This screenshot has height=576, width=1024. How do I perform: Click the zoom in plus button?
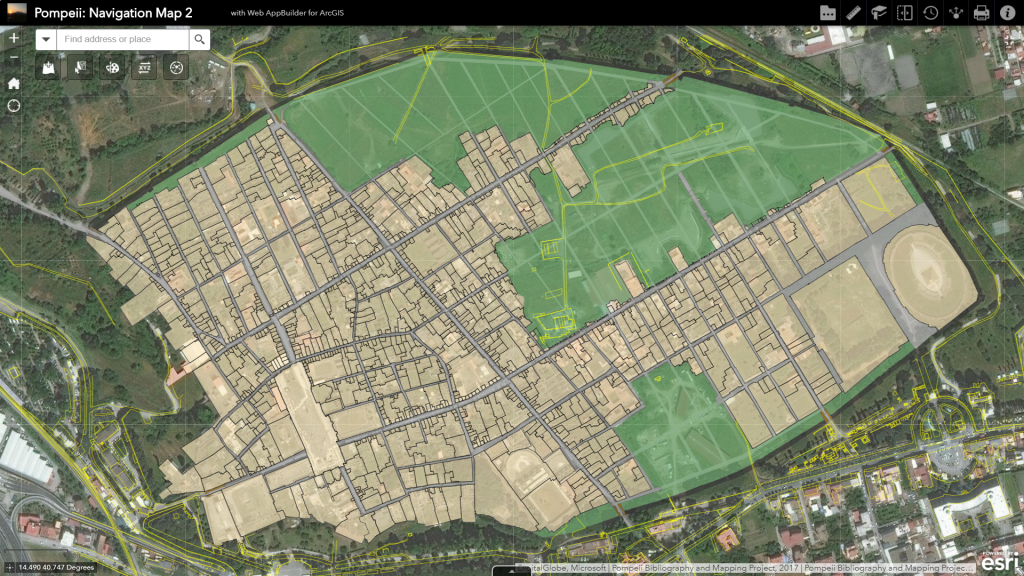point(14,38)
